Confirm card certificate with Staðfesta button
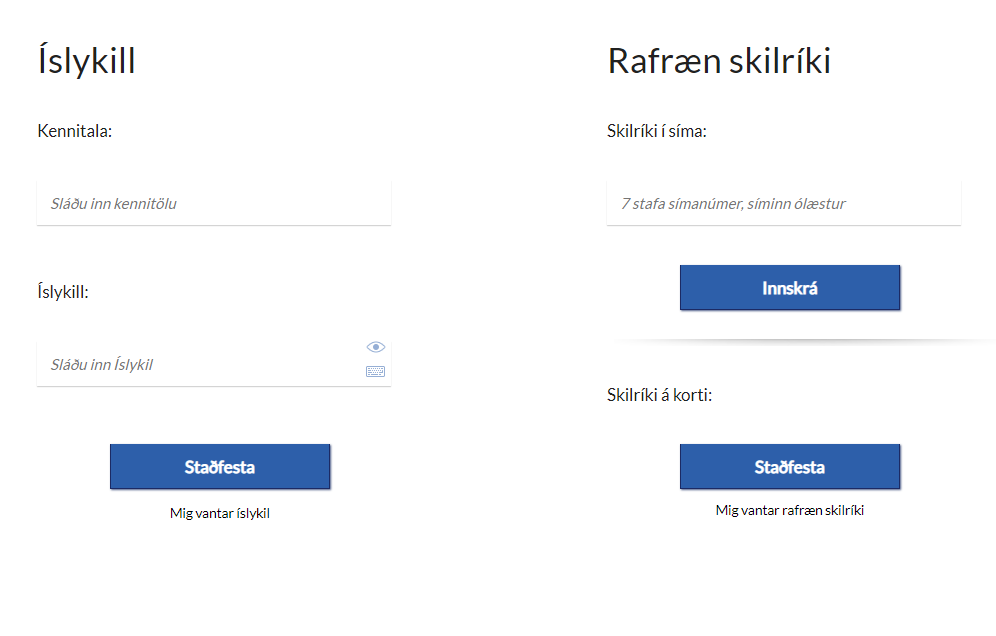 pyautogui.click(x=790, y=467)
